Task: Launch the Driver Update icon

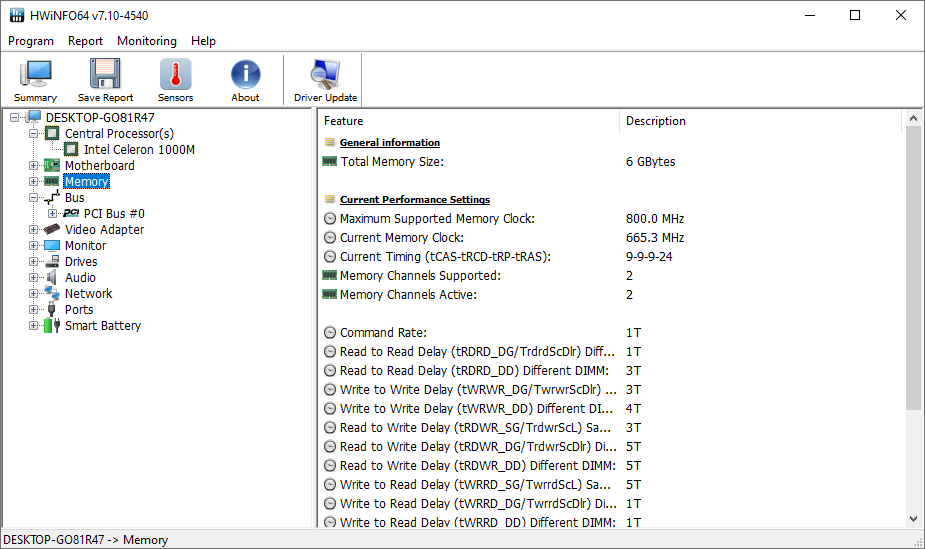Action: 326,74
